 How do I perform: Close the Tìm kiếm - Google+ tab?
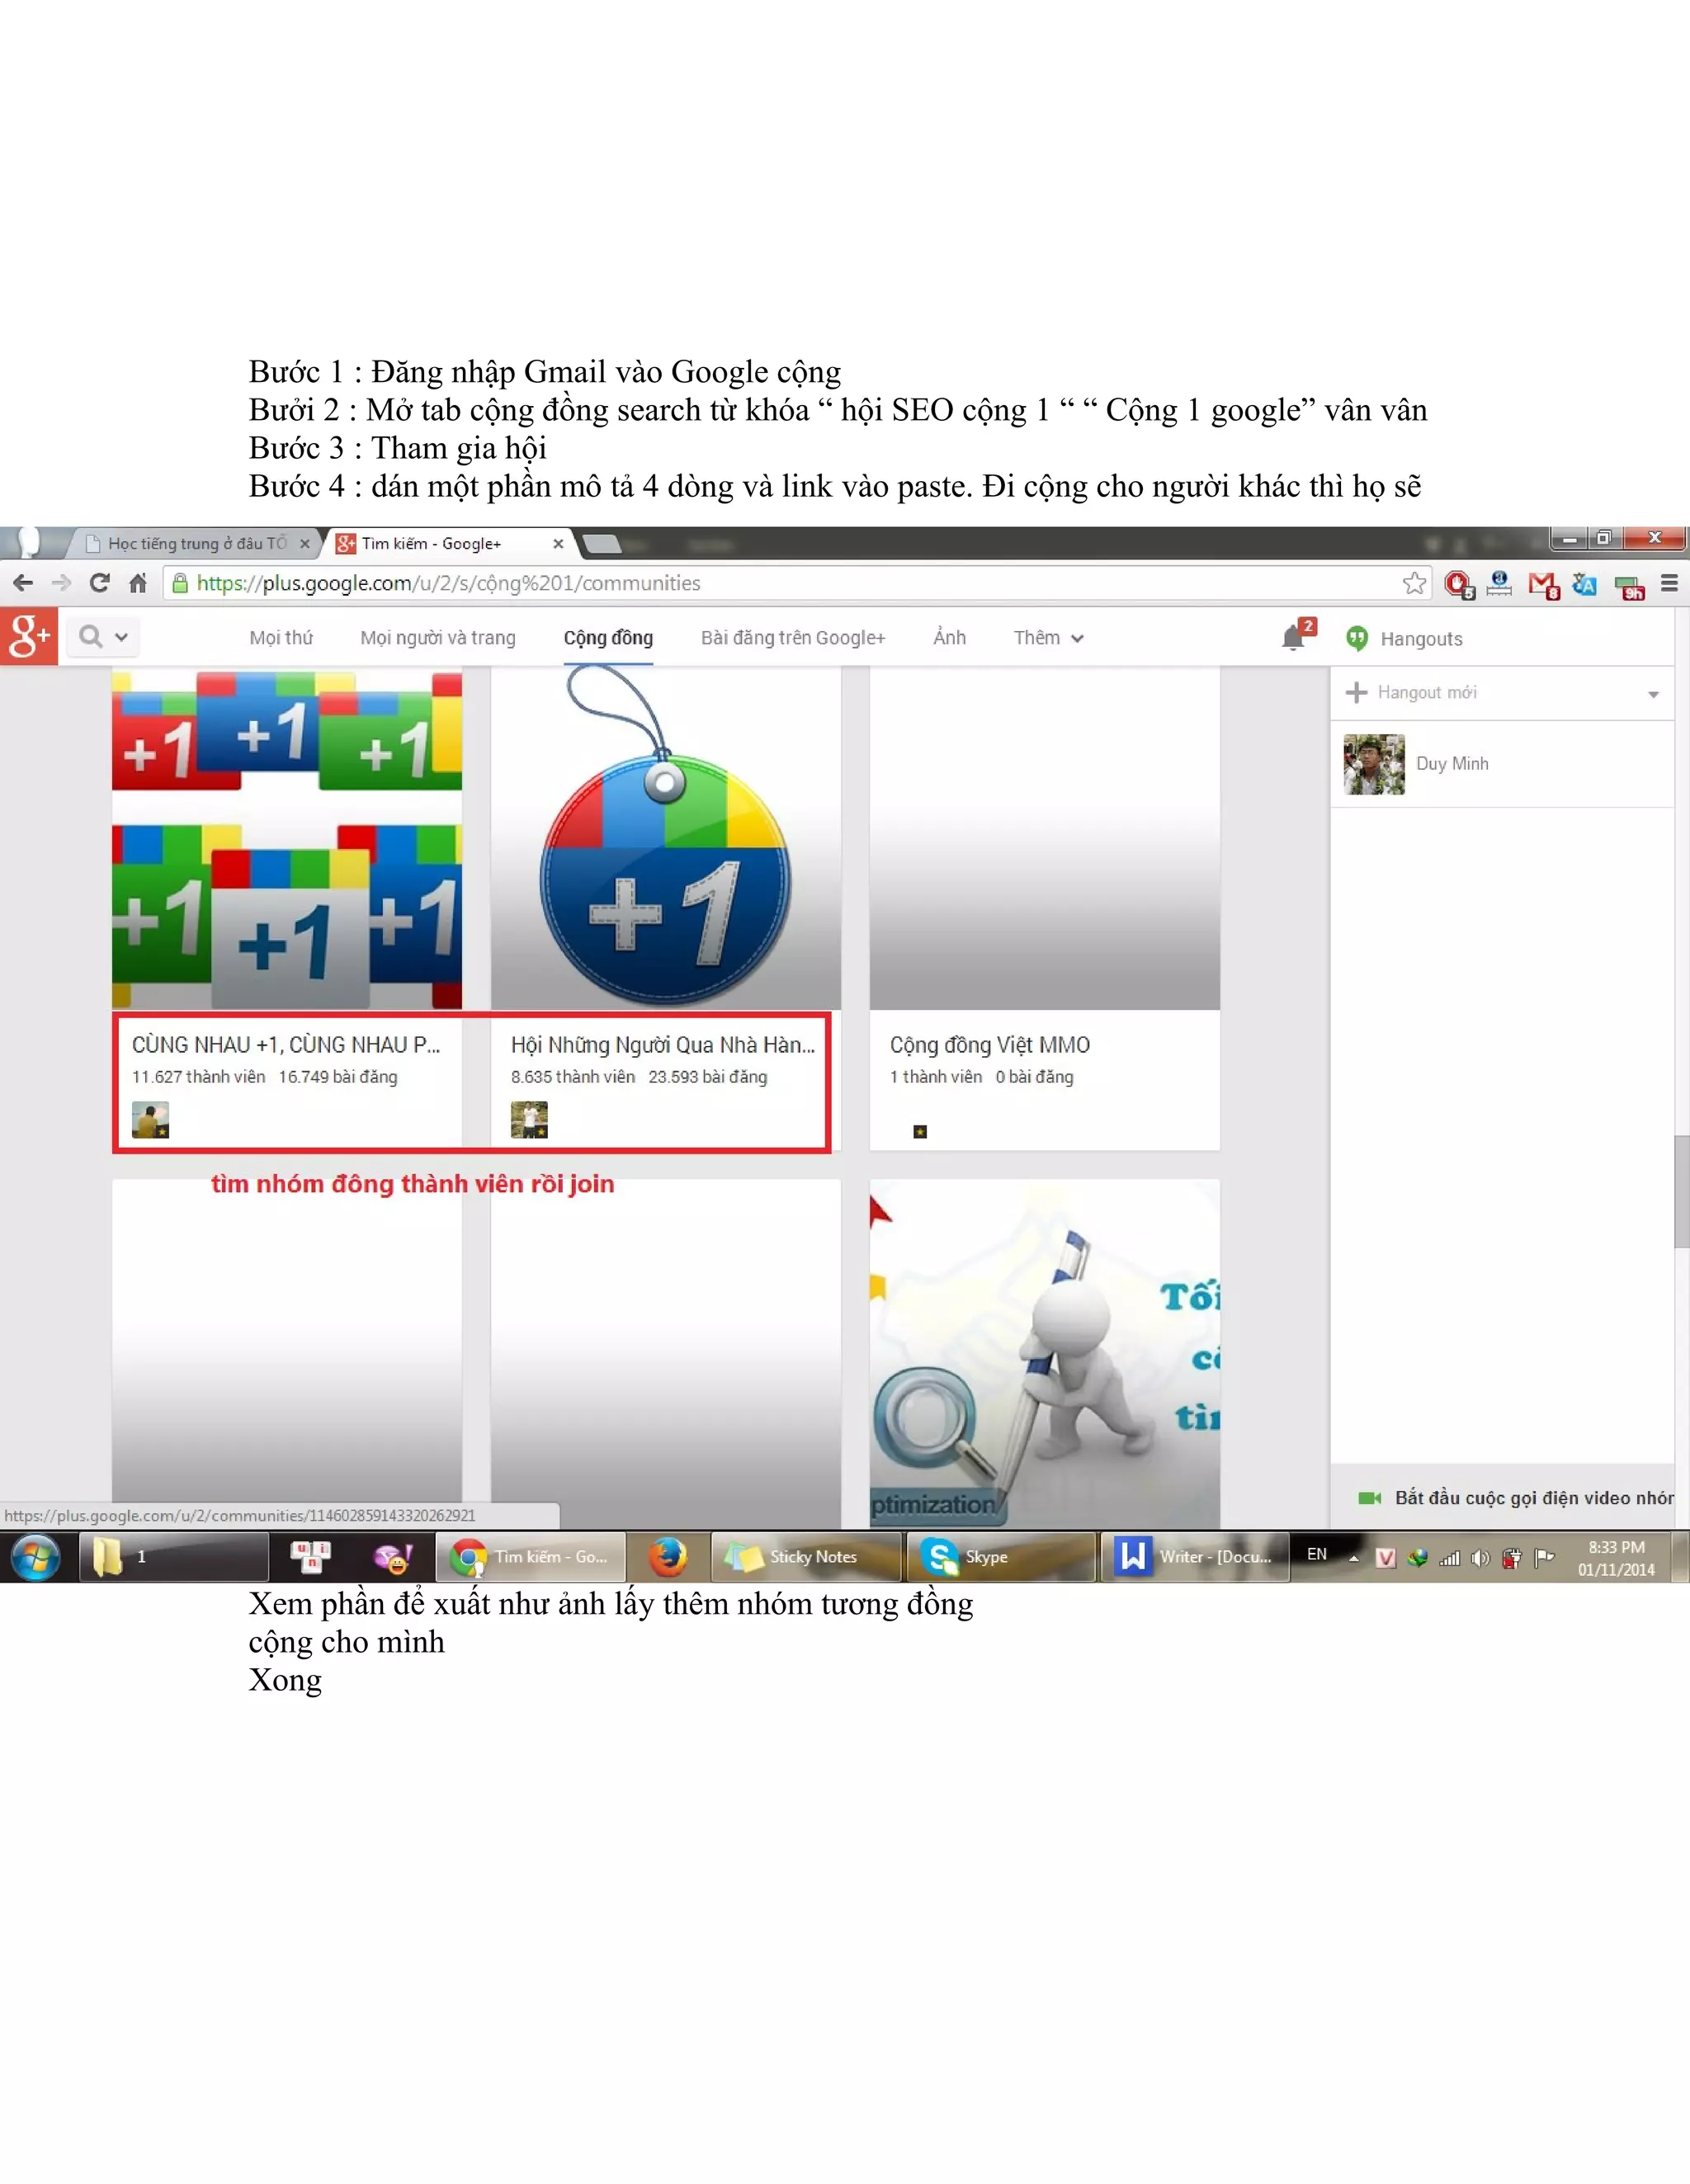(558, 543)
